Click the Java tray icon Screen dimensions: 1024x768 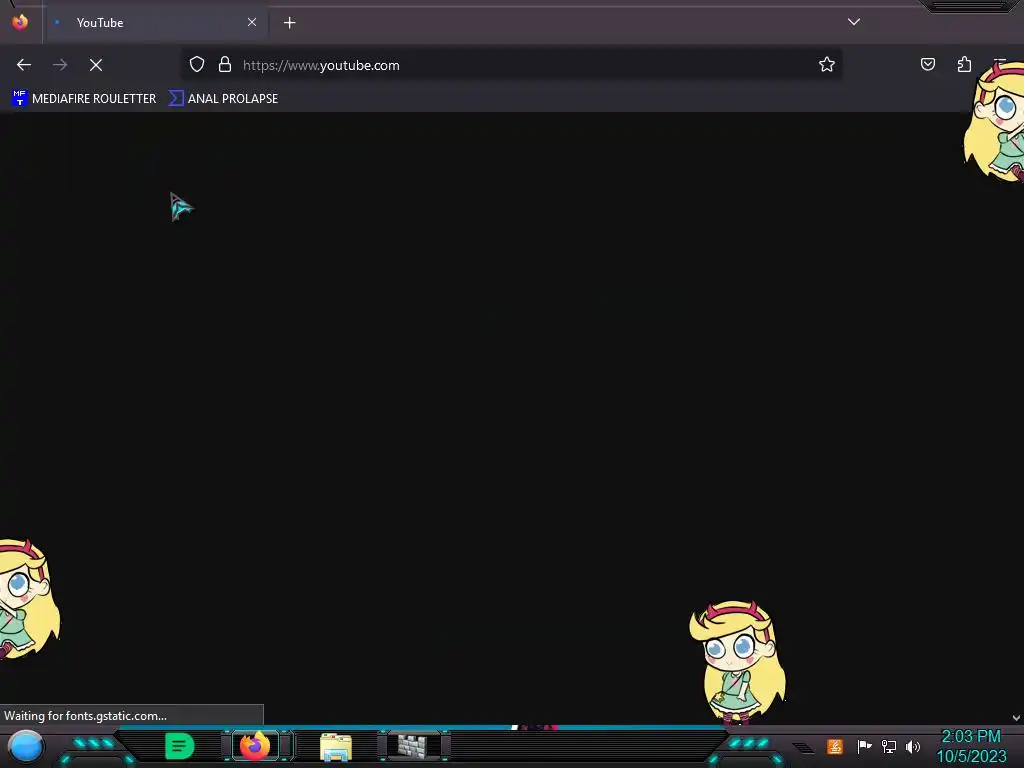click(835, 746)
